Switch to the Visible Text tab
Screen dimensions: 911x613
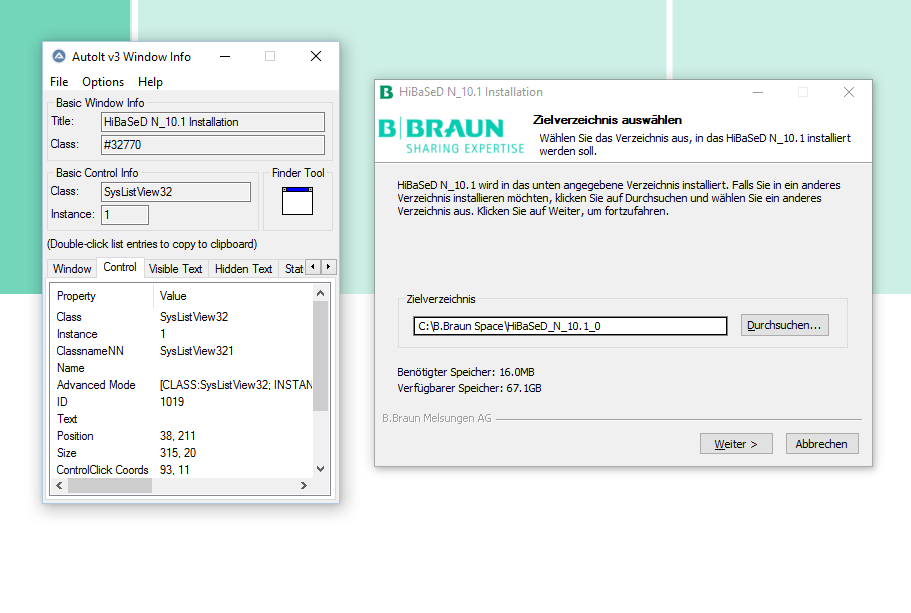click(175, 268)
